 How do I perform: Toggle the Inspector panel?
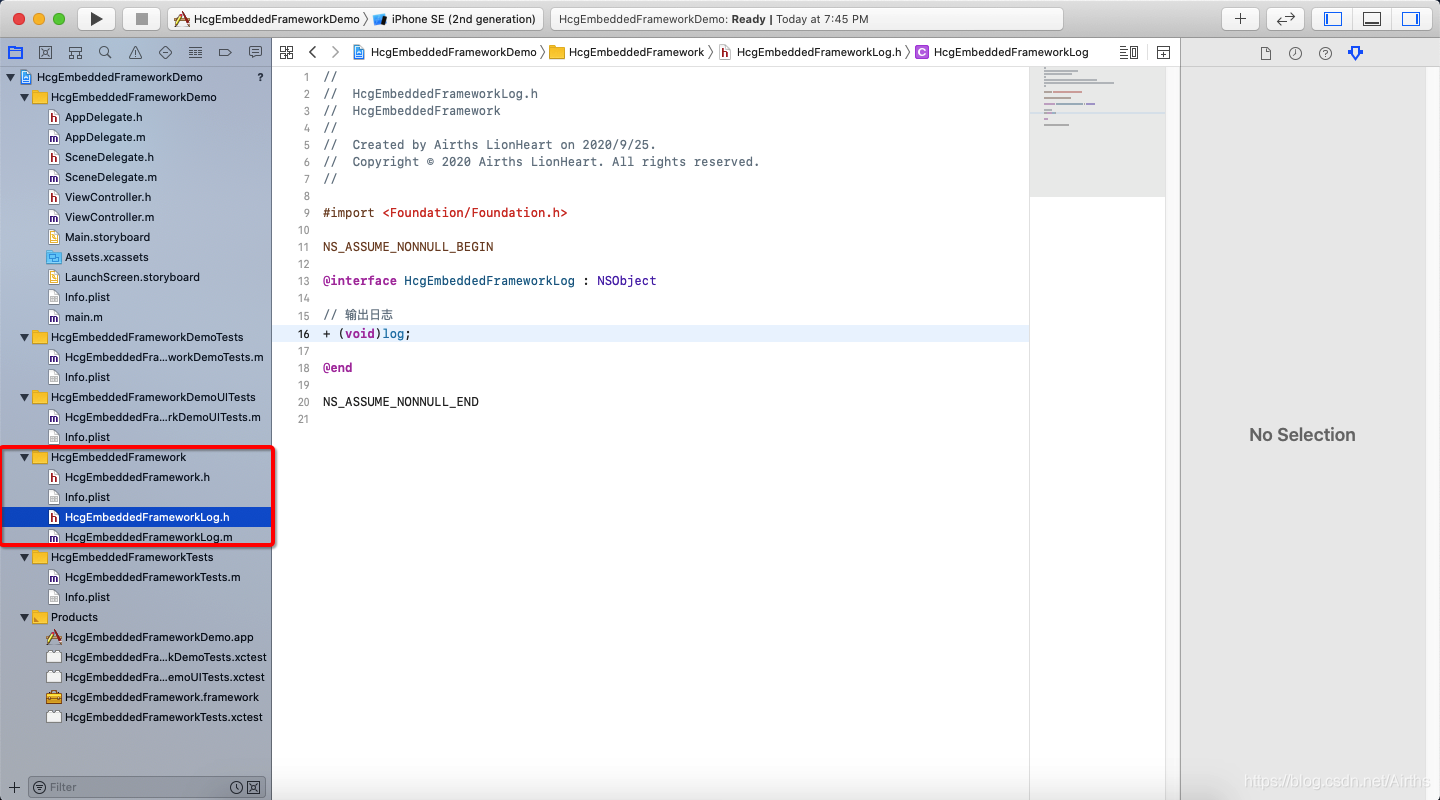tap(1411, 18)
